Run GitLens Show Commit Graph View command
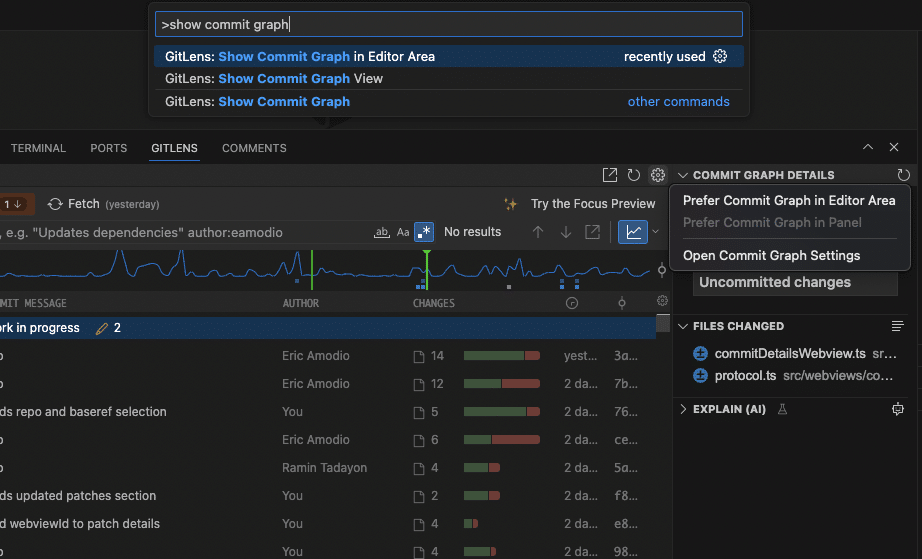 (x=449, y=79)
